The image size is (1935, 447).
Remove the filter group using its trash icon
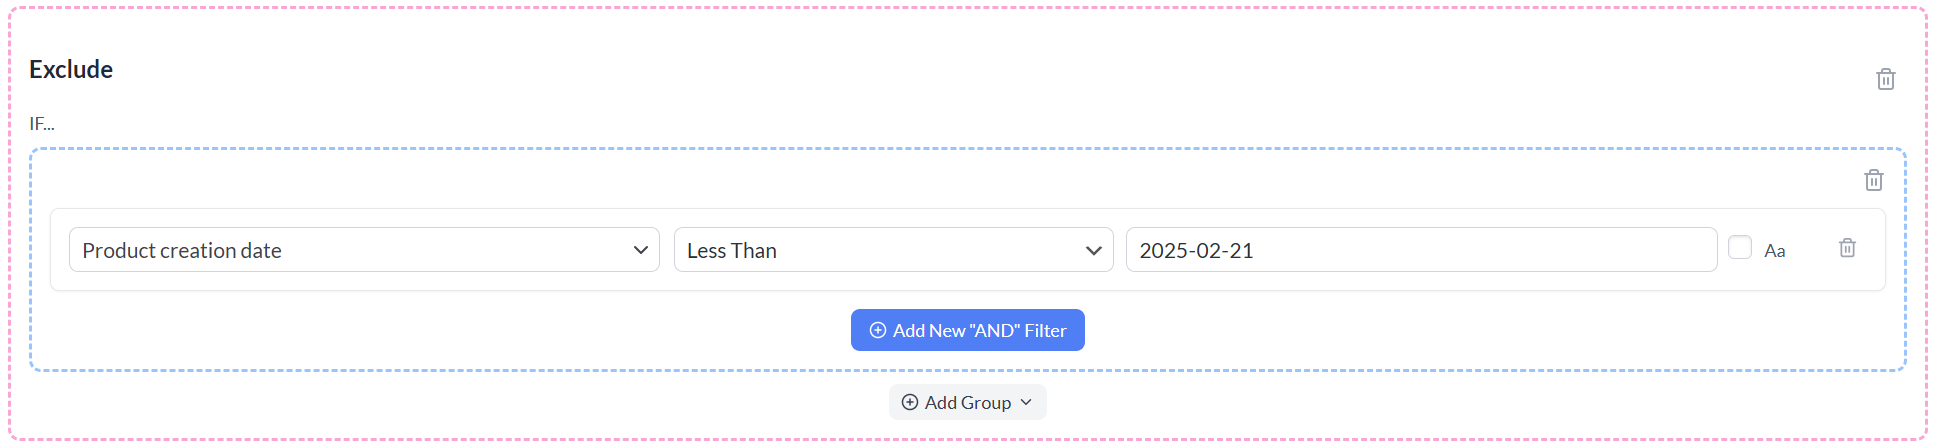[x=1873, y=180]
